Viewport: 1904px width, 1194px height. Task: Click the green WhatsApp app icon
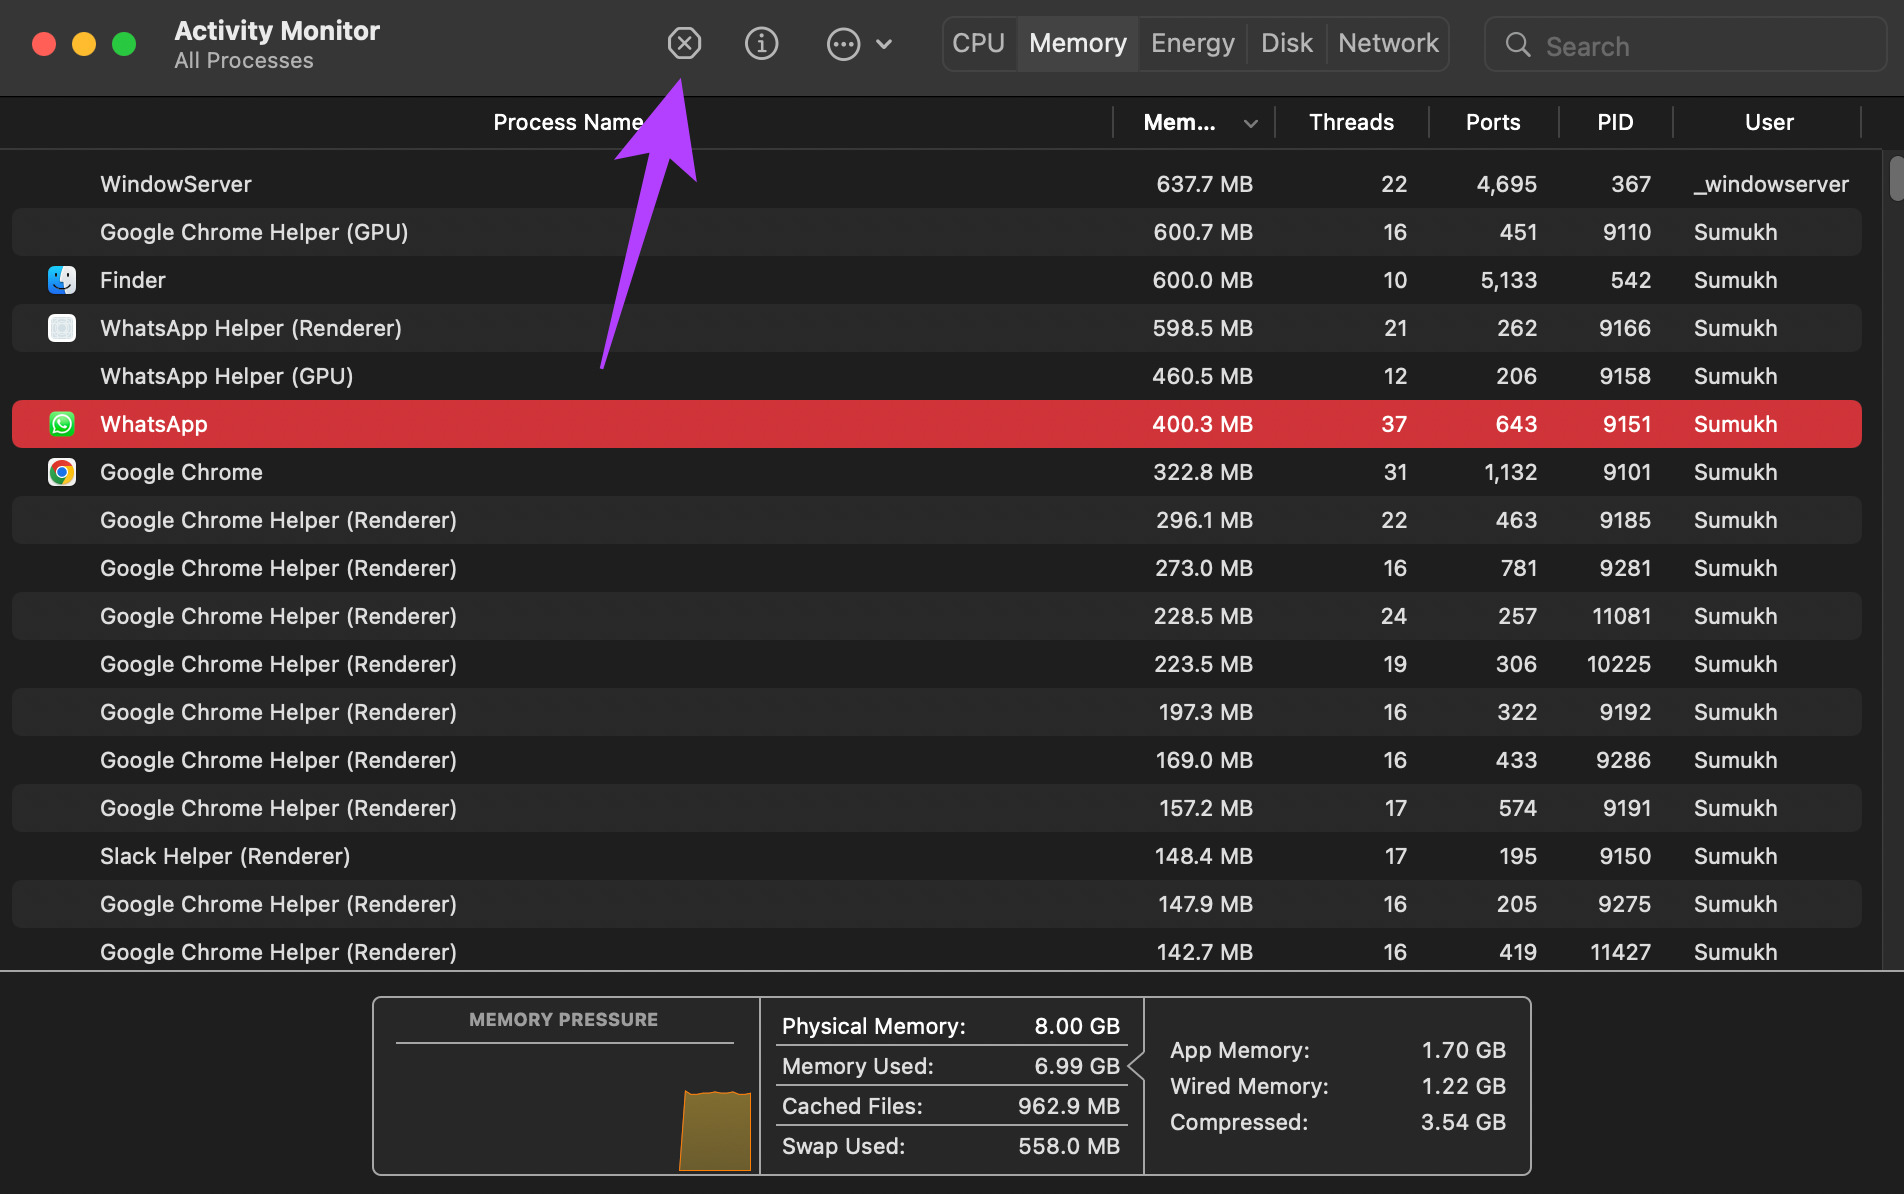(x=62, y=424)
